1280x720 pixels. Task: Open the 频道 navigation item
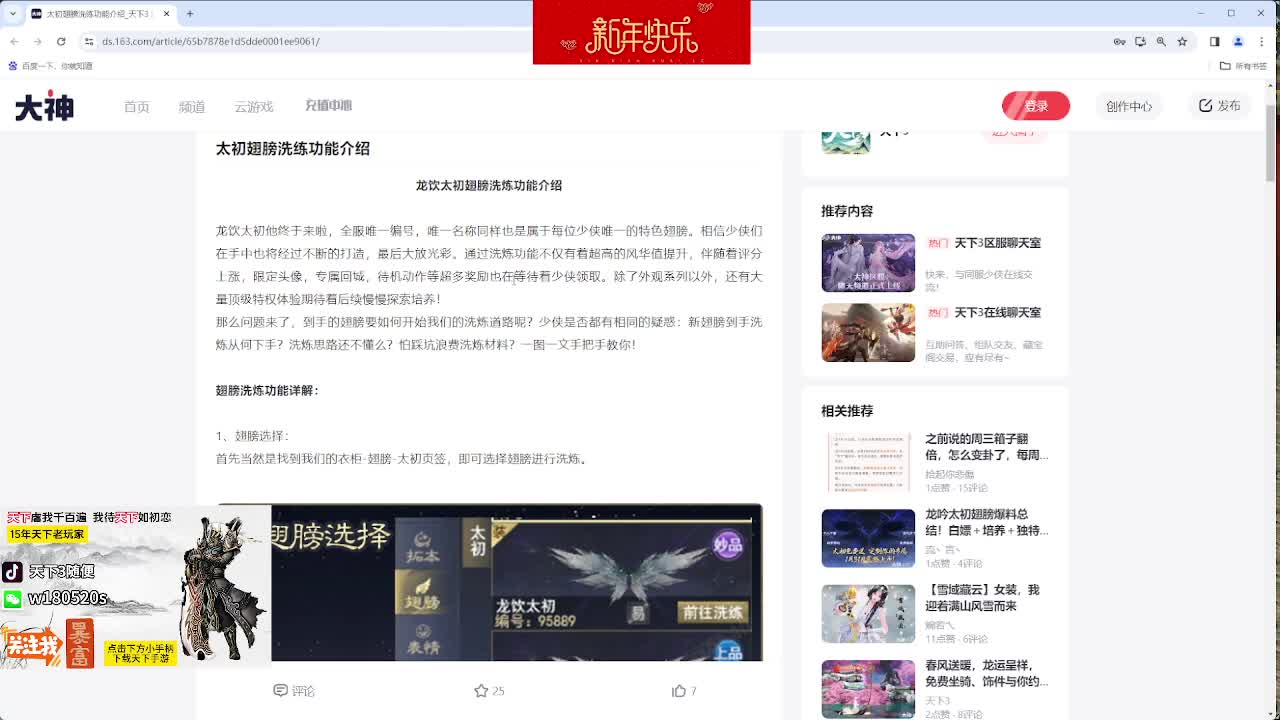(x=192, y=106)
